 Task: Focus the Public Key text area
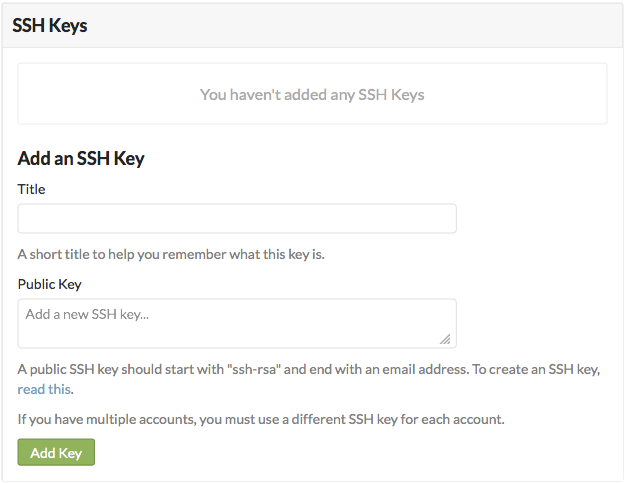click(x=237, y=324)
